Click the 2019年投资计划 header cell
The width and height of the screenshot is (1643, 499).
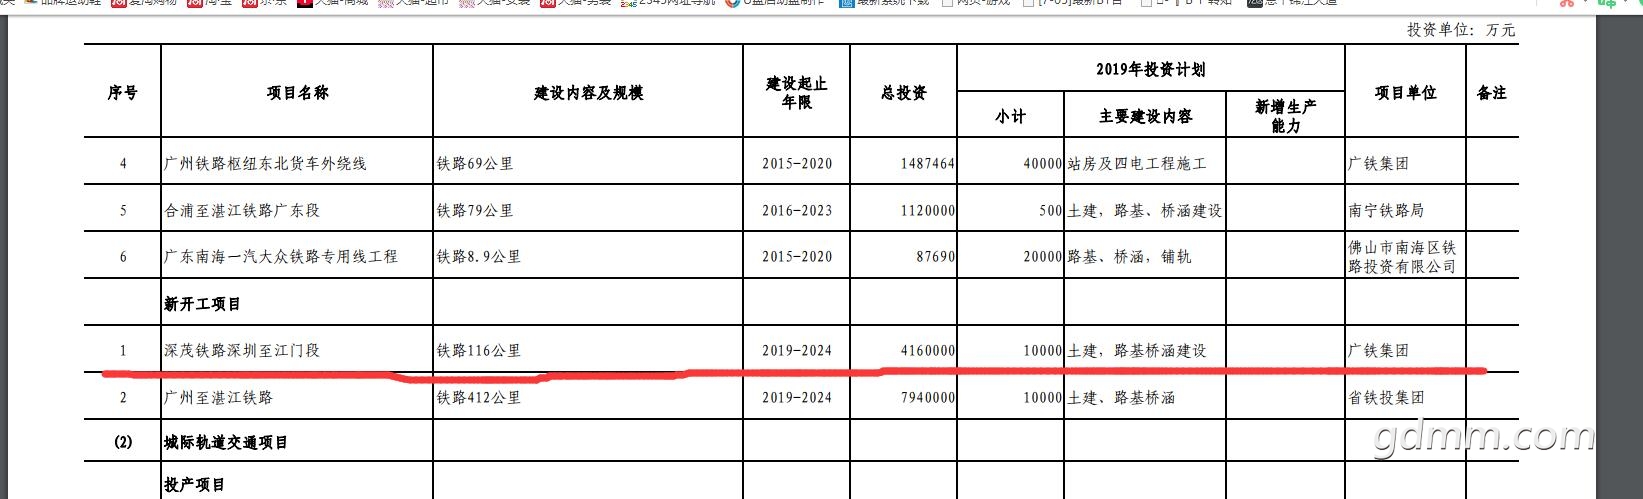(1150, 69)
